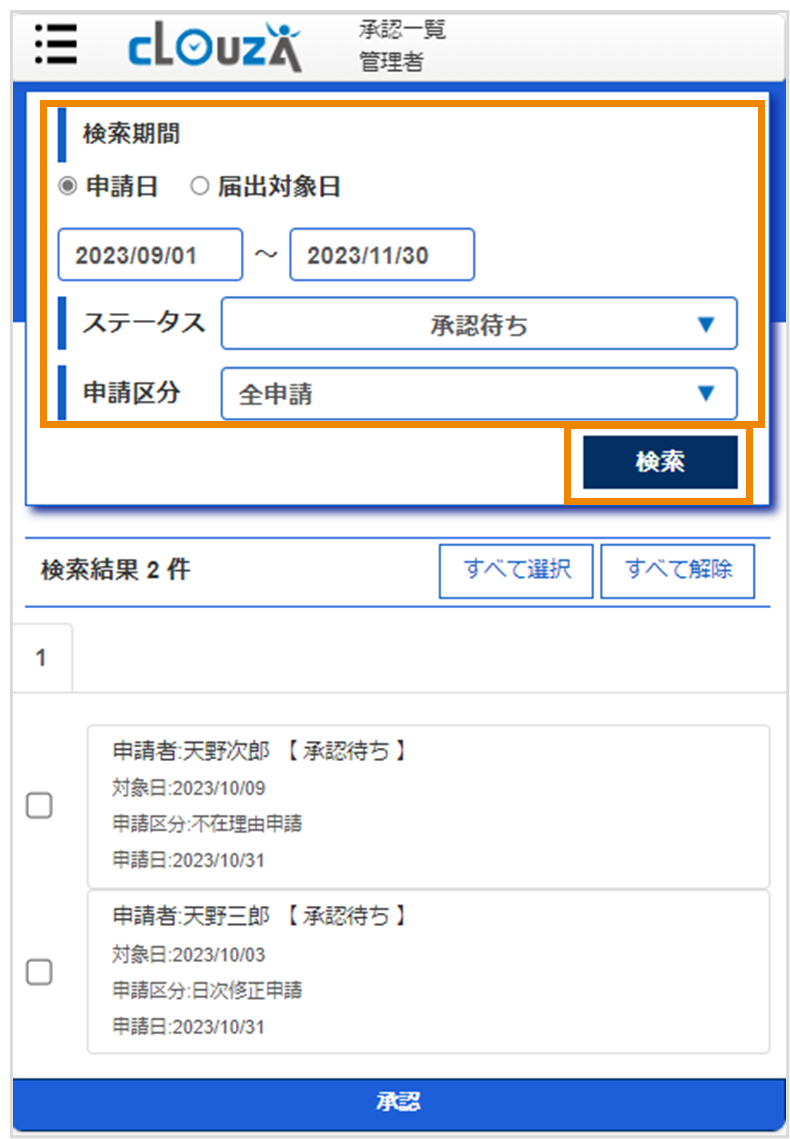Viewport: 790px width, 1139px height.
Task: Click the end date field 2023/11/30
Action: pyautogui.click(x=381, y=254)
